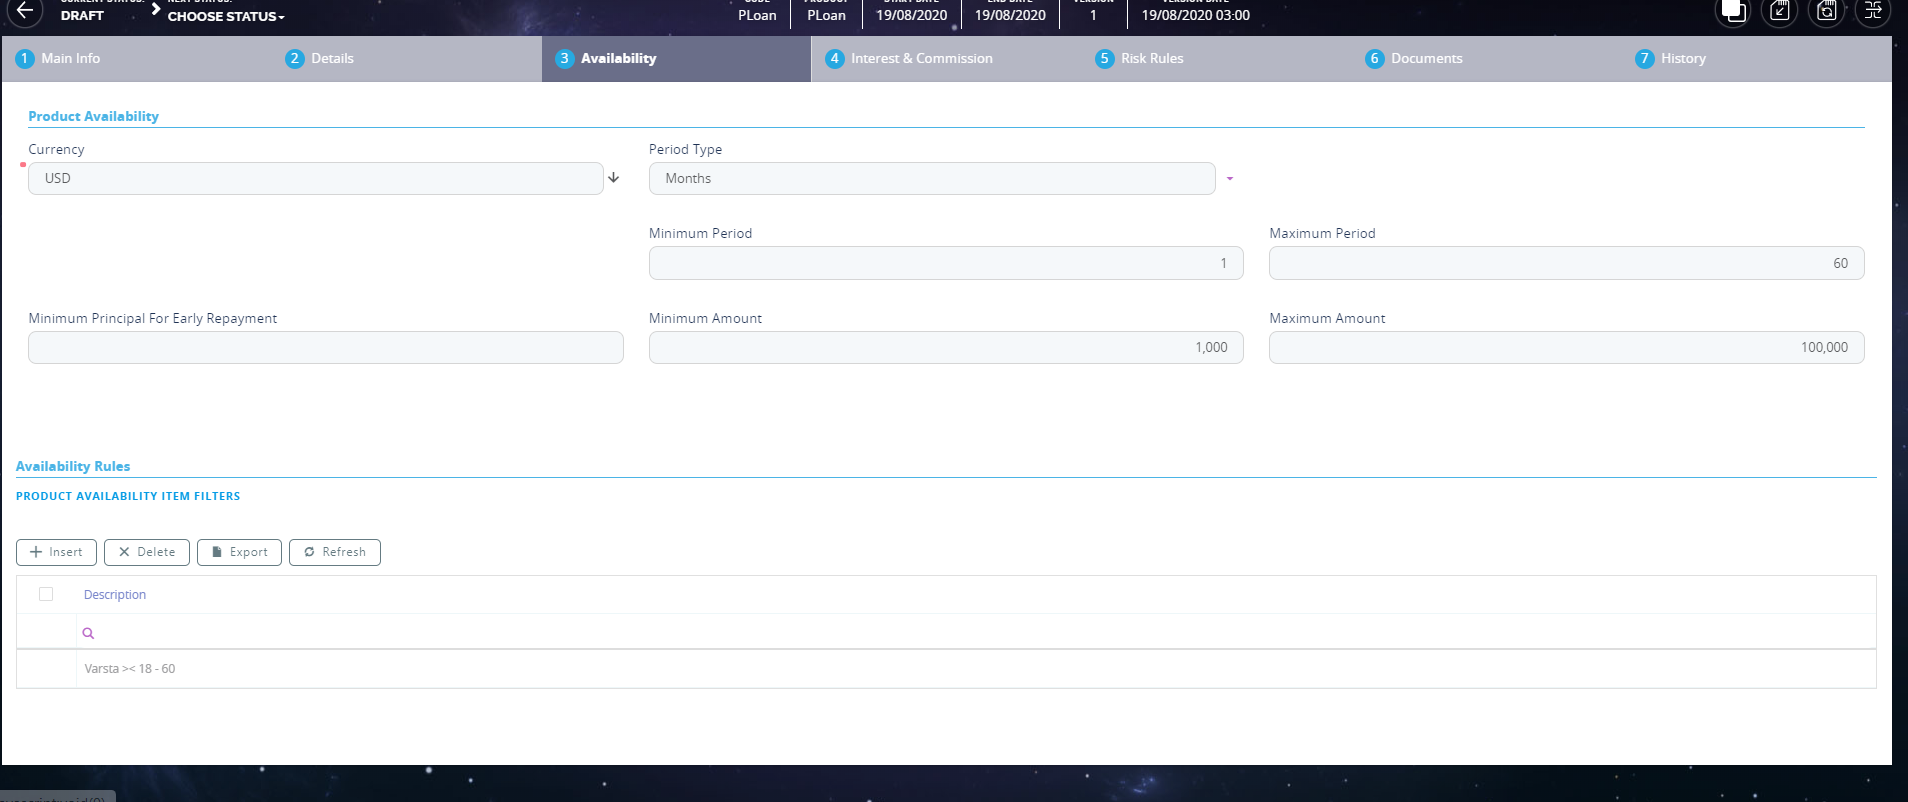1908x802 pixels.
Task: Click the down arrow beside Currency field
Action: point(614,178)
